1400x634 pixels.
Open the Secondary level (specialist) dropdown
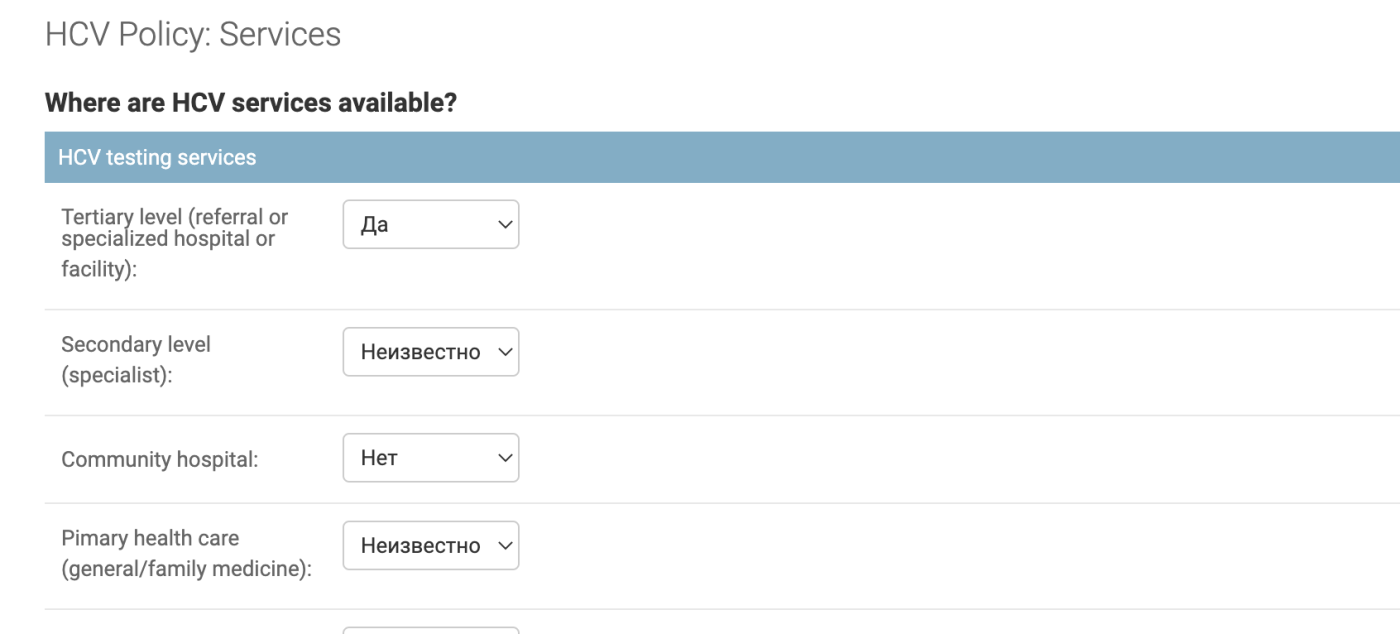(431, 352)
